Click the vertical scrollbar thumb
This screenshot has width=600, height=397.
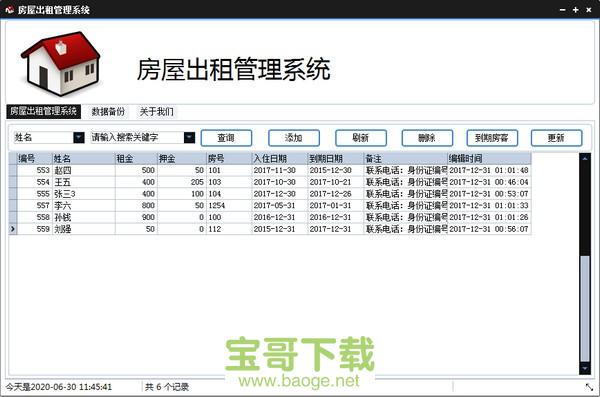[x=585, y=309]
